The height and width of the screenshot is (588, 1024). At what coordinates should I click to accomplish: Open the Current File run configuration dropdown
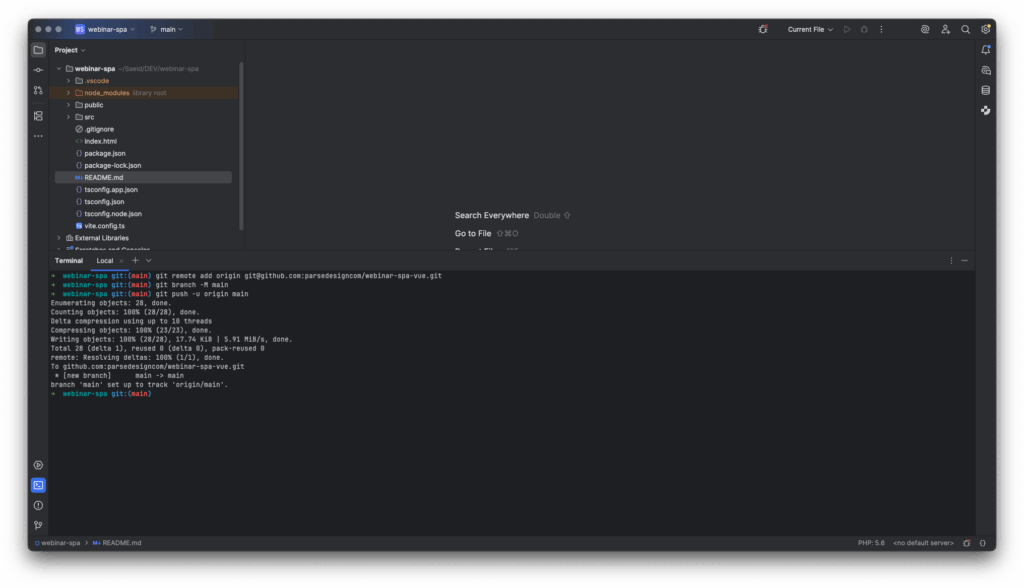tap(809, 29)
